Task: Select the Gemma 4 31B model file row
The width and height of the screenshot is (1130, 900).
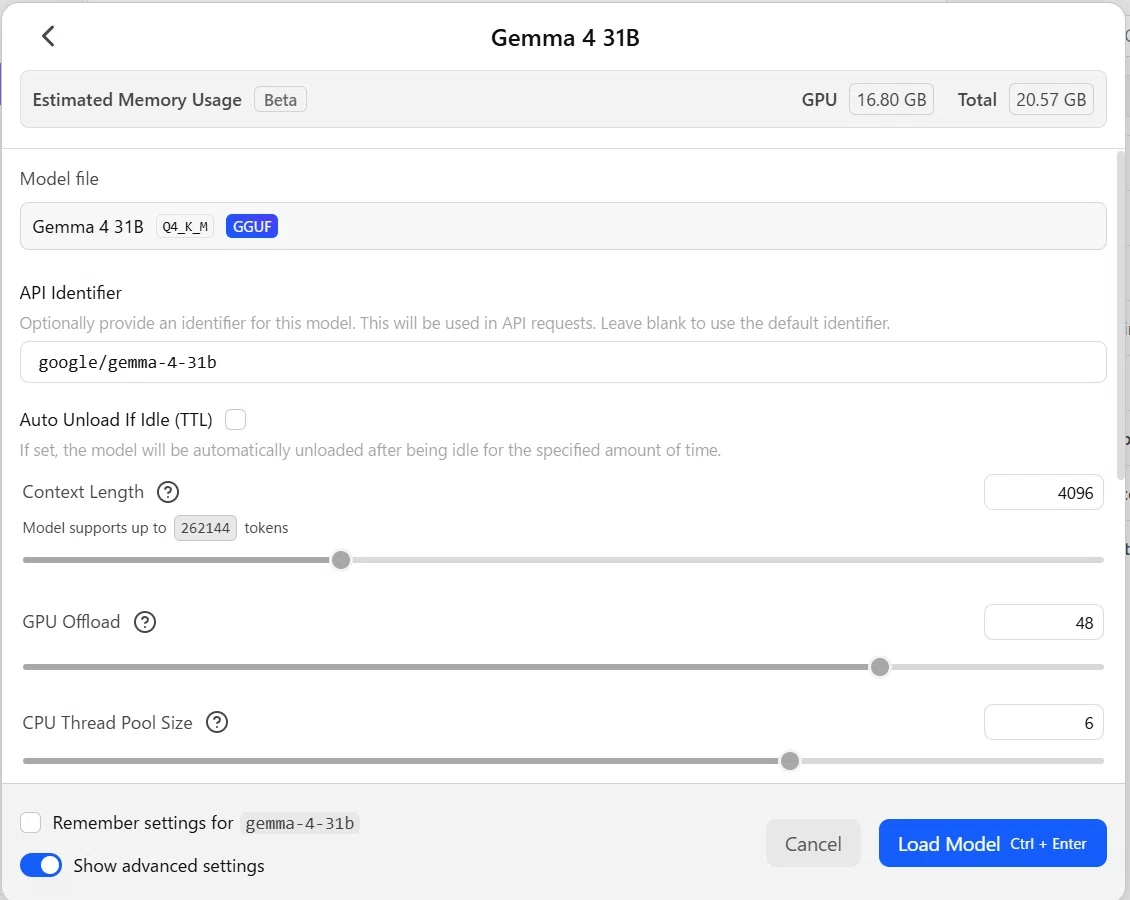Action: 563,226
